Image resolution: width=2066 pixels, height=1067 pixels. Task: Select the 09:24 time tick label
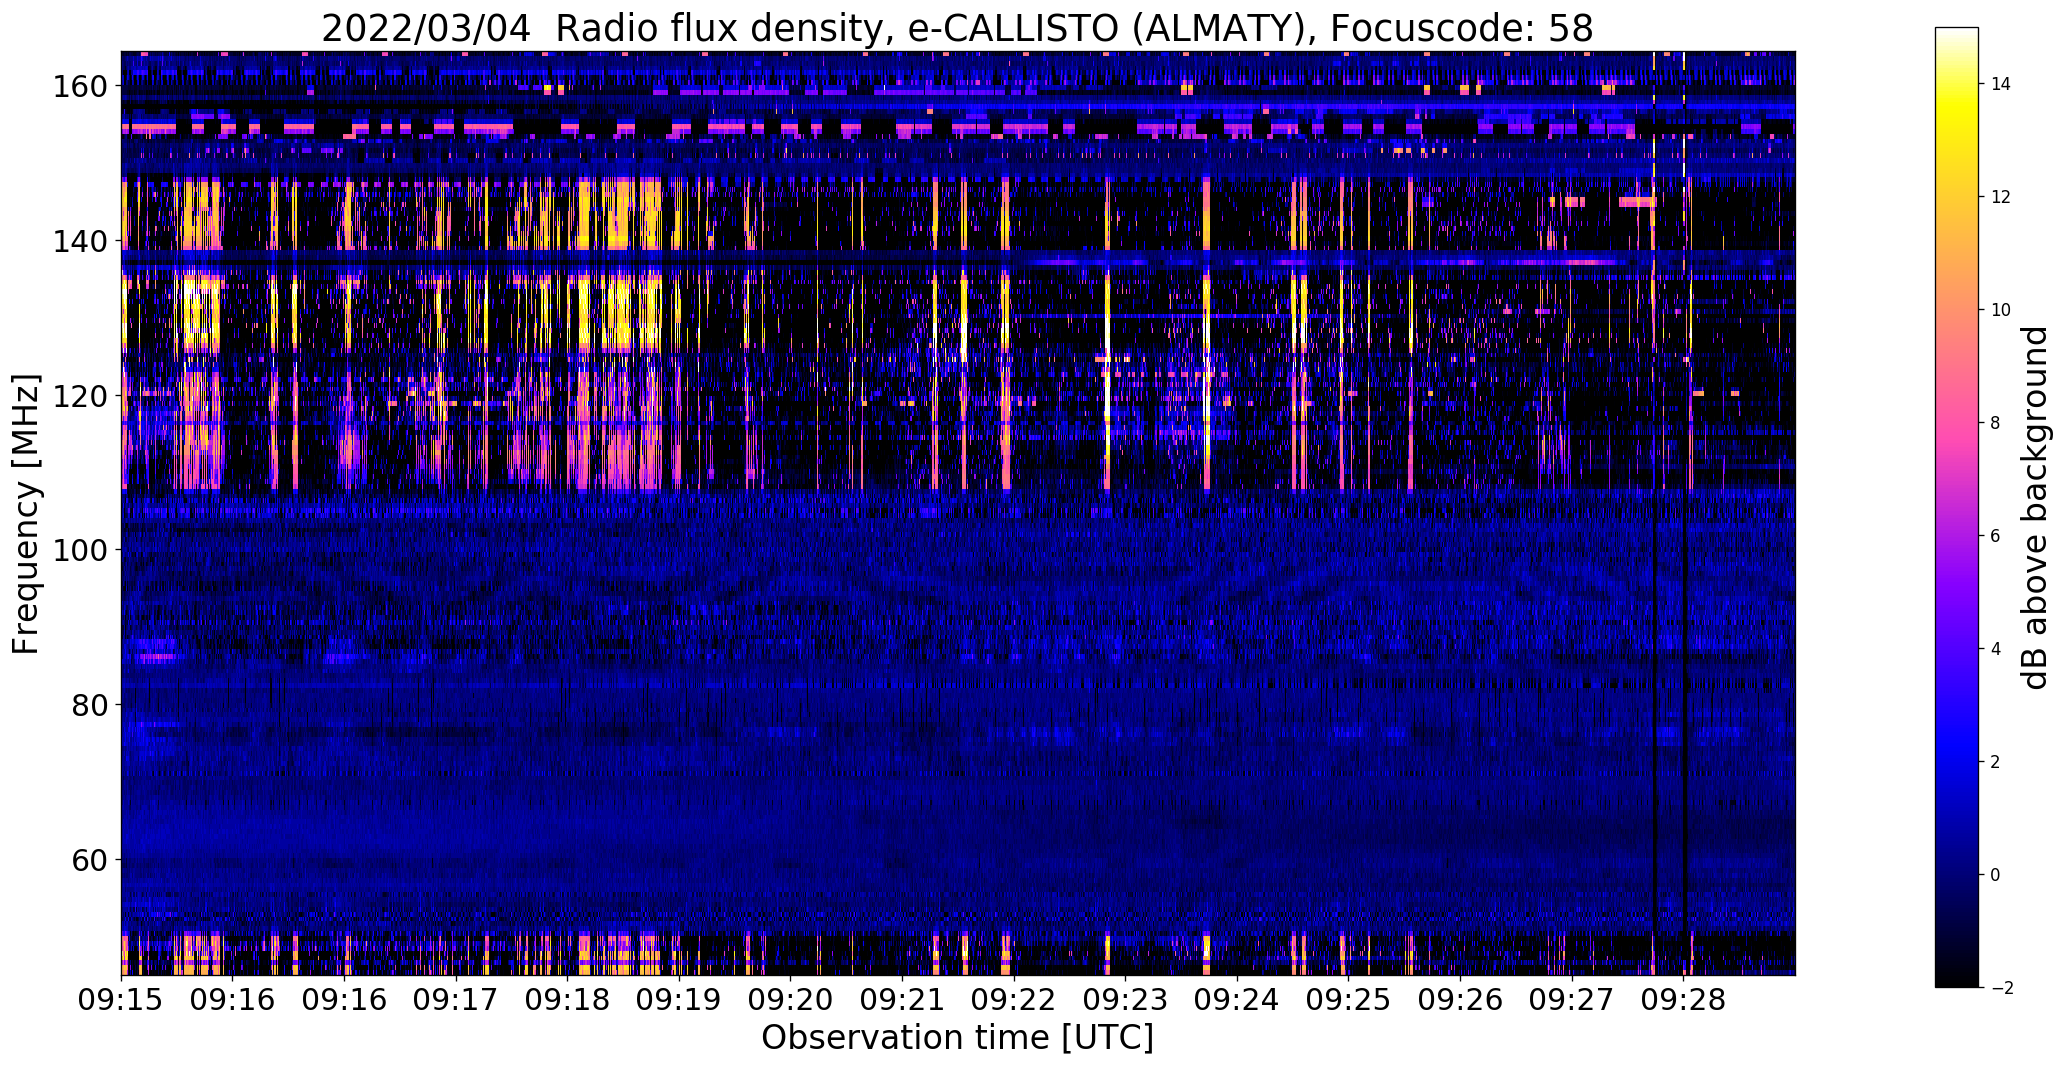[1237, 999]
